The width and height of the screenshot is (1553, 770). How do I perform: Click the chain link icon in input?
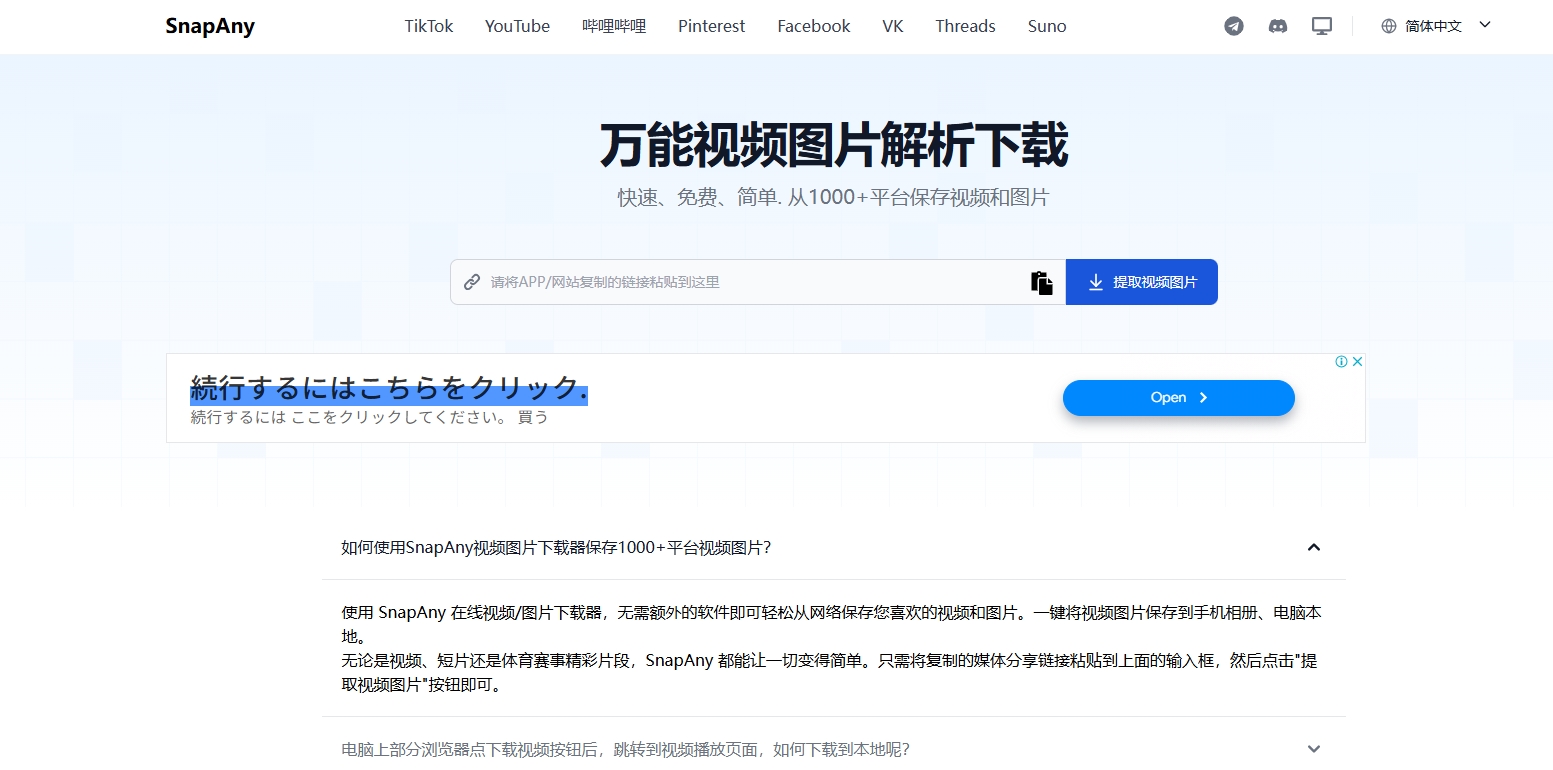[472, 282]
